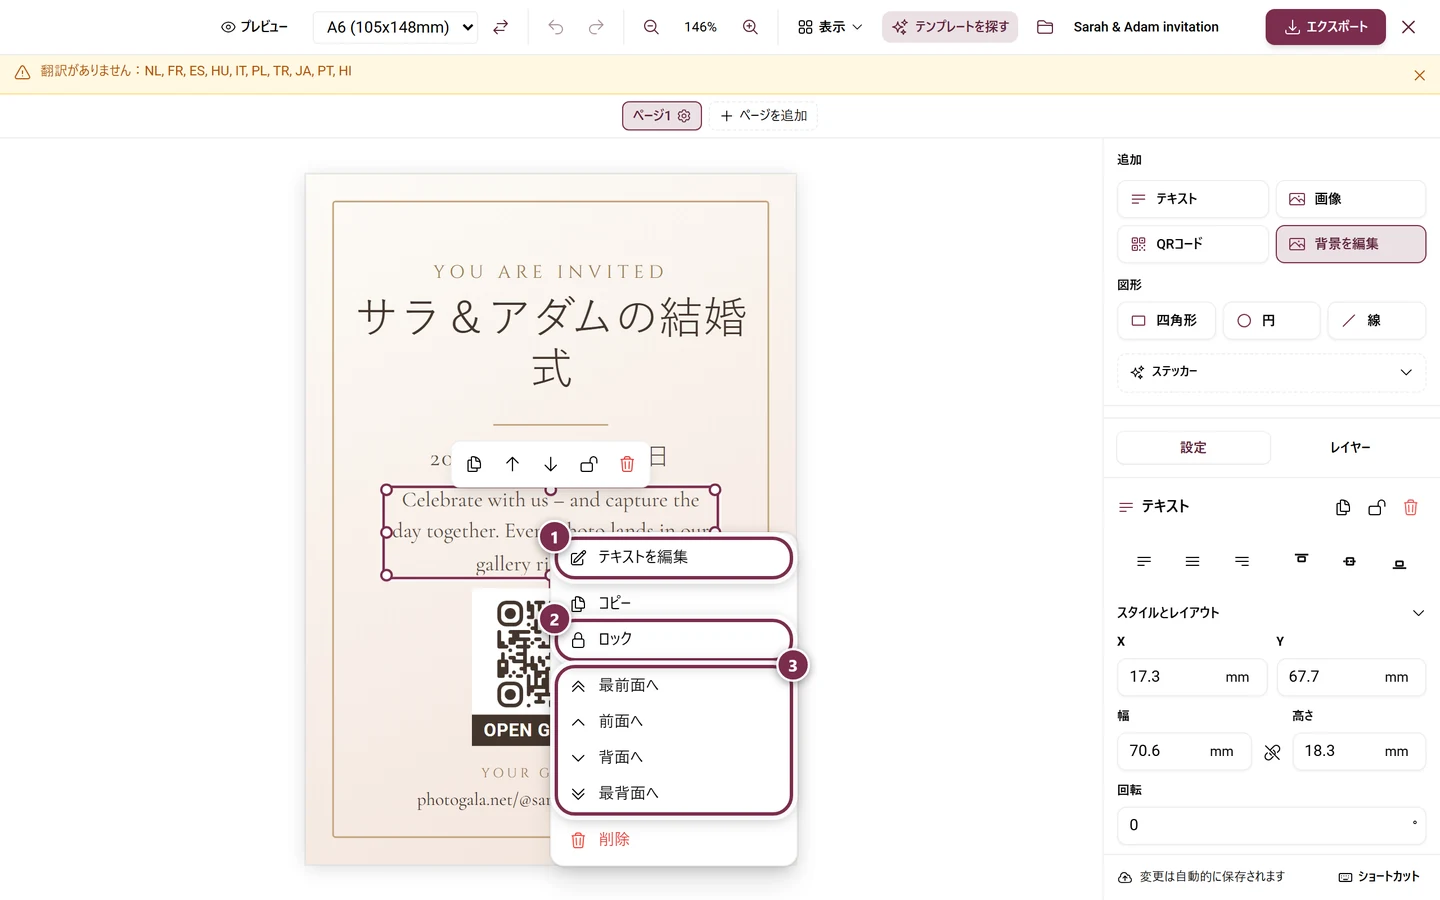The width and height of the screenshot is (1440, 900).
Task: Move element down using floating toolbar arrow
Action: [550, 464]
